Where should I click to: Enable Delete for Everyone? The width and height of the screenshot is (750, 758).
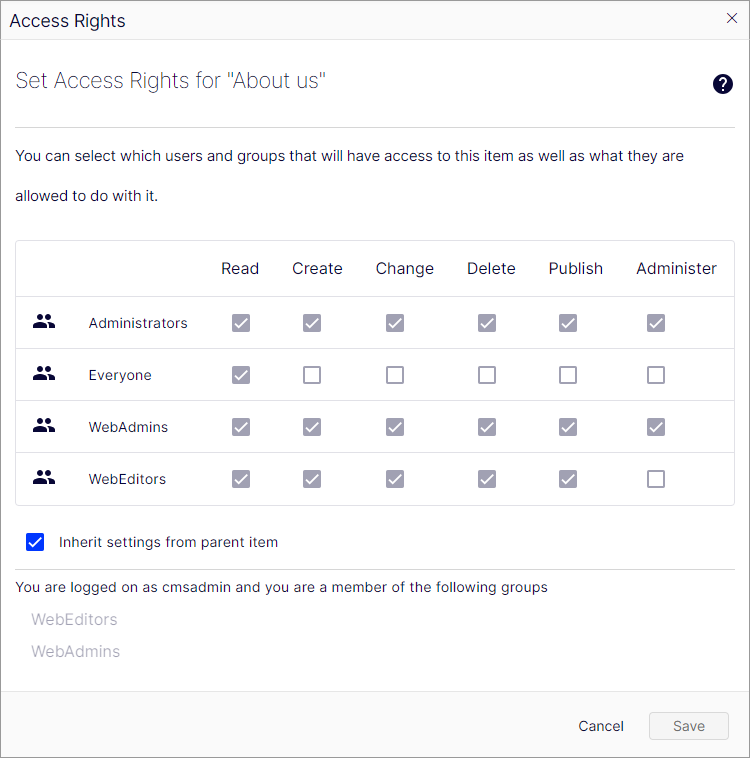[x=487, y=375]
